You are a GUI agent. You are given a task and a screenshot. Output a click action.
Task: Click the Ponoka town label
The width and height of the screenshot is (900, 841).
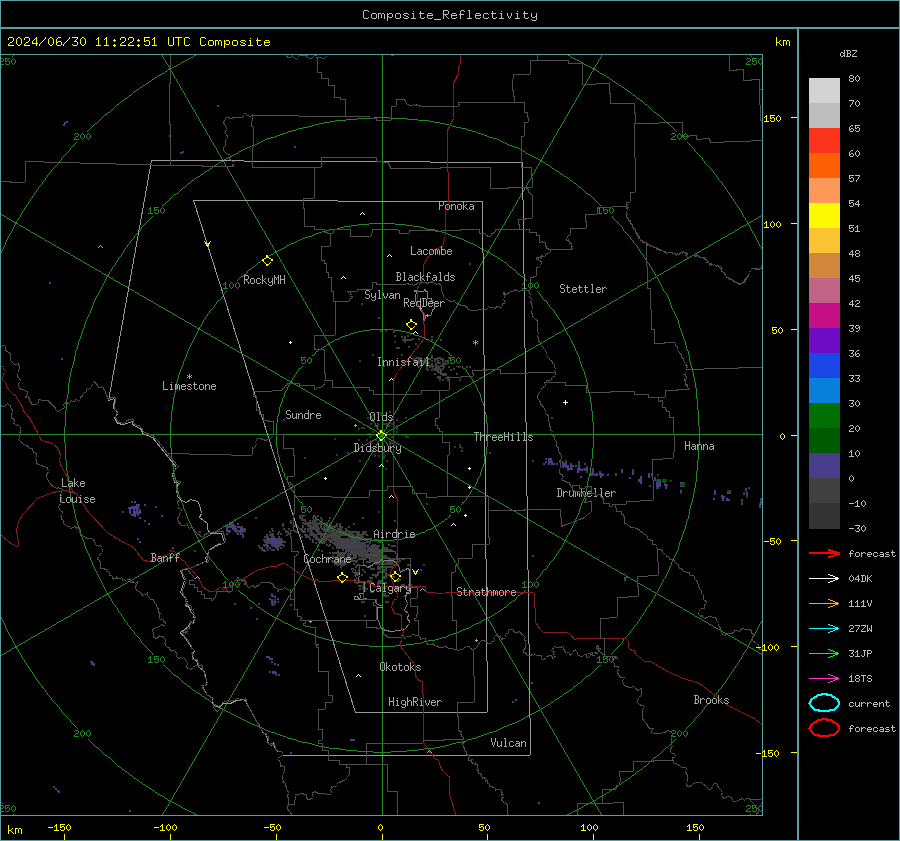coord(456,206)
